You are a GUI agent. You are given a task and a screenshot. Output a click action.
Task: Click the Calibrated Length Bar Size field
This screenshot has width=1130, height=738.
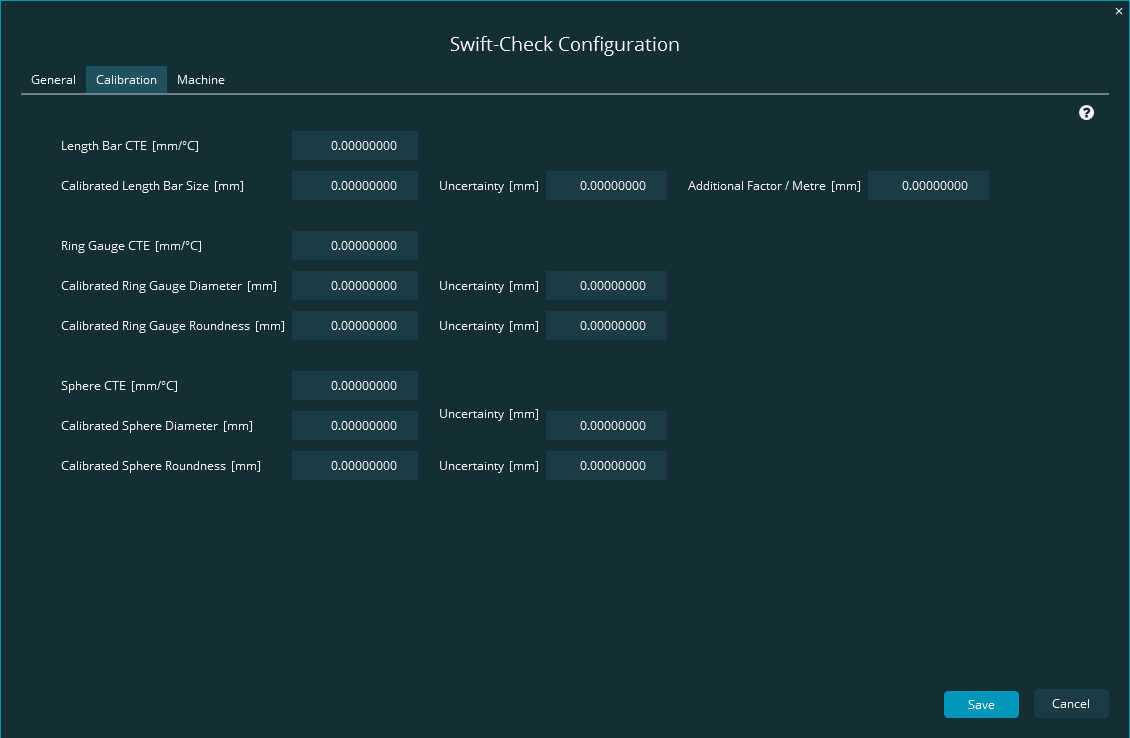pyautogui.click(x=354, y=185)
